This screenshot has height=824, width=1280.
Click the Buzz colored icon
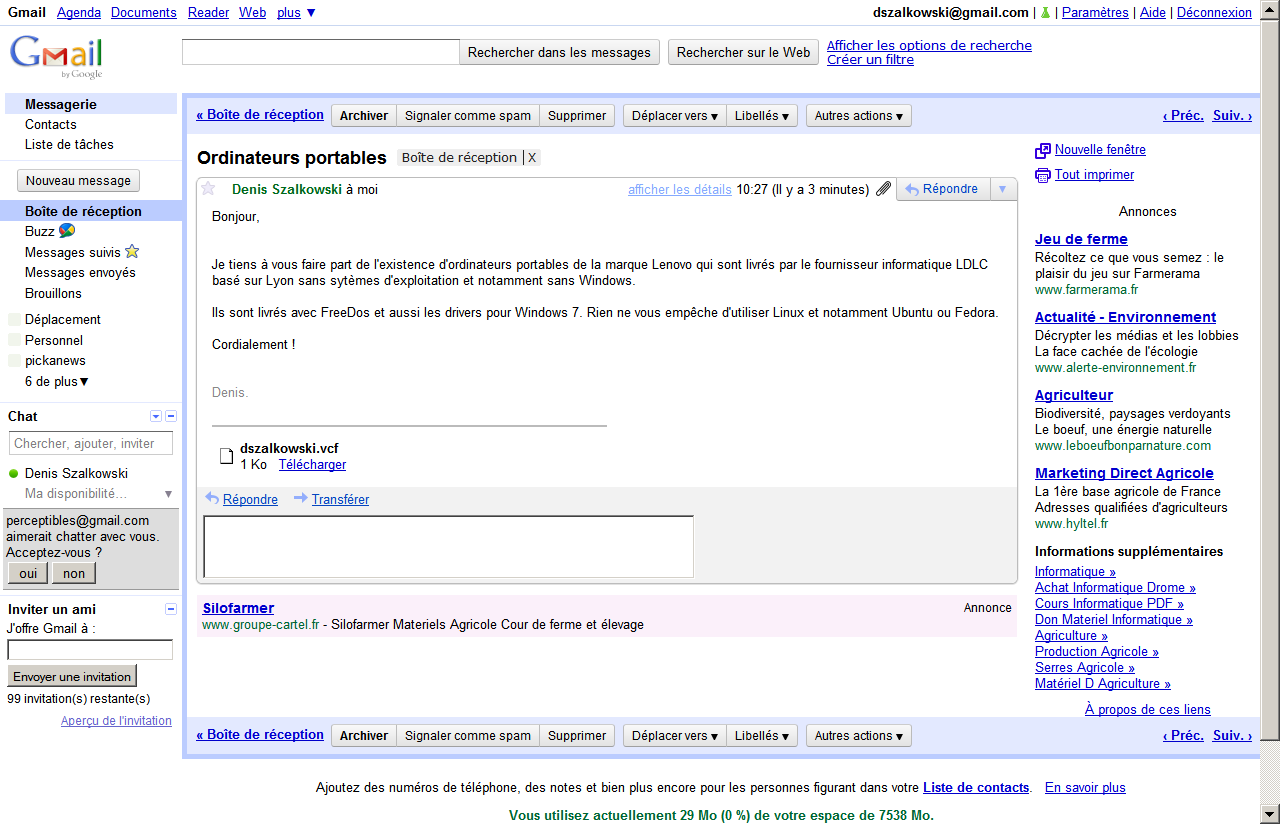67,231
